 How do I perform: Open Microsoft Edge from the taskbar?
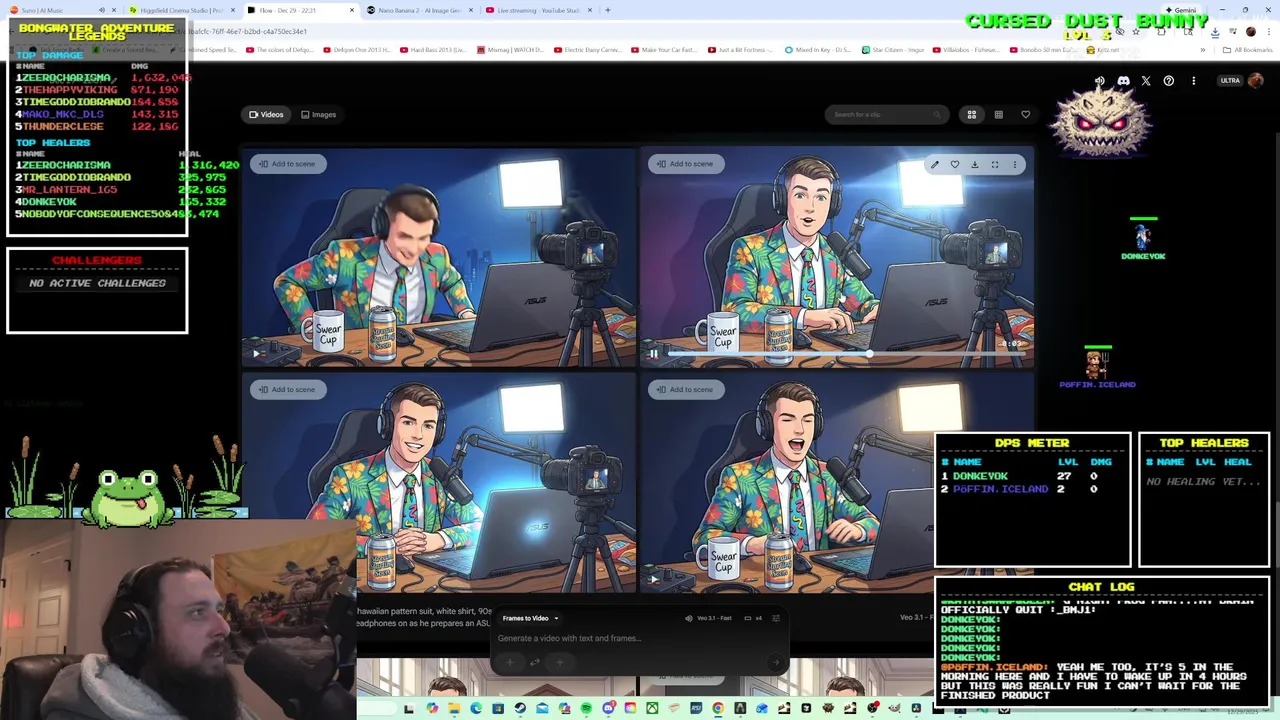(x=476, y=708)
